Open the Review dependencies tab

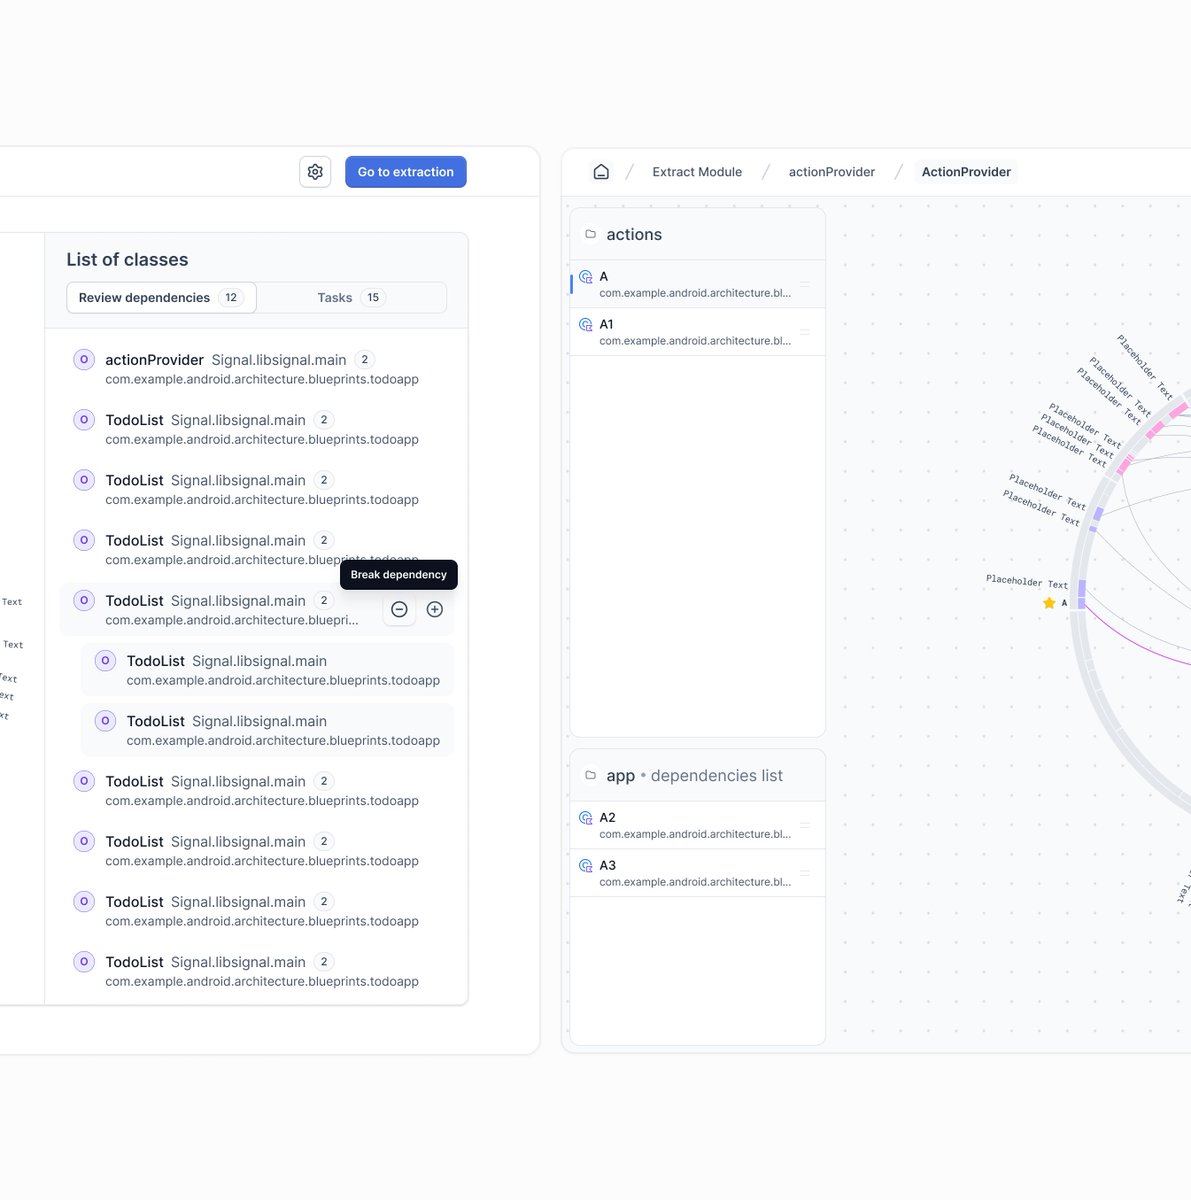tap(160, 297)
